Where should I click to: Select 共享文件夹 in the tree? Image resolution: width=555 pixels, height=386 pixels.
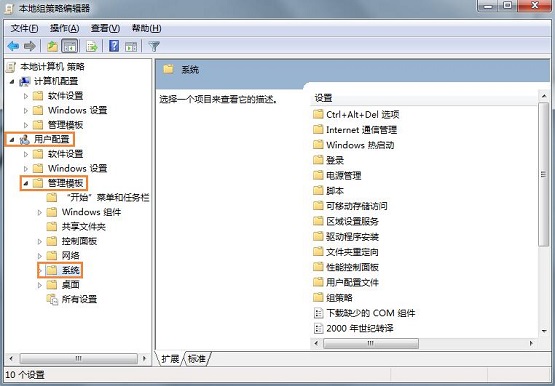(84, 227)
